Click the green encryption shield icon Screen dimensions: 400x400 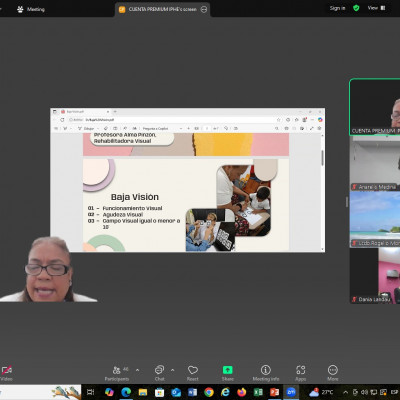tap(356, 8)
